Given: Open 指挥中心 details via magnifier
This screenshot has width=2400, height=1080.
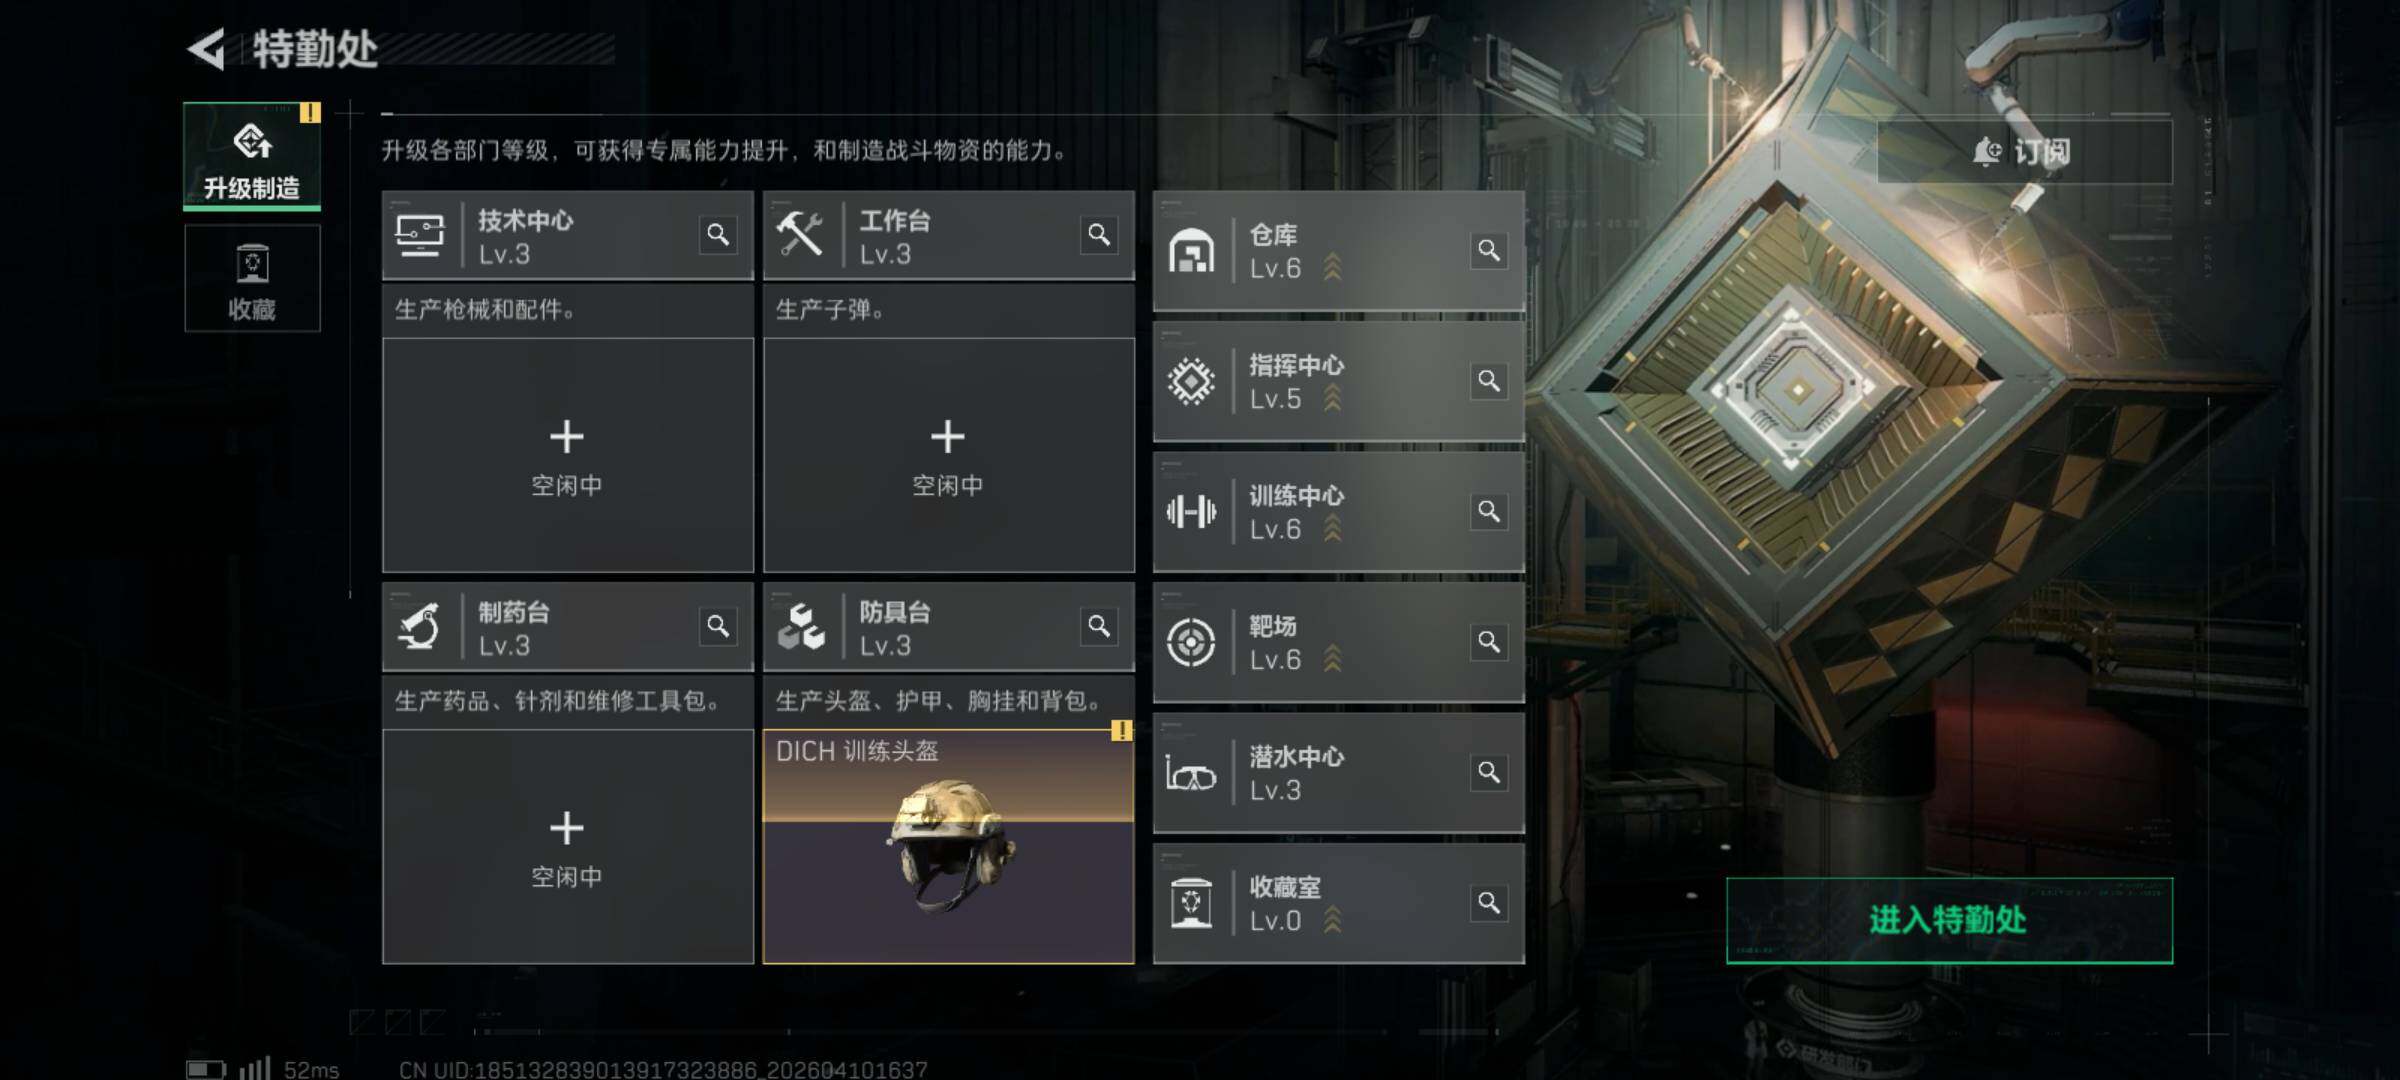Looking at the screenshot, I should [1489, 381].
